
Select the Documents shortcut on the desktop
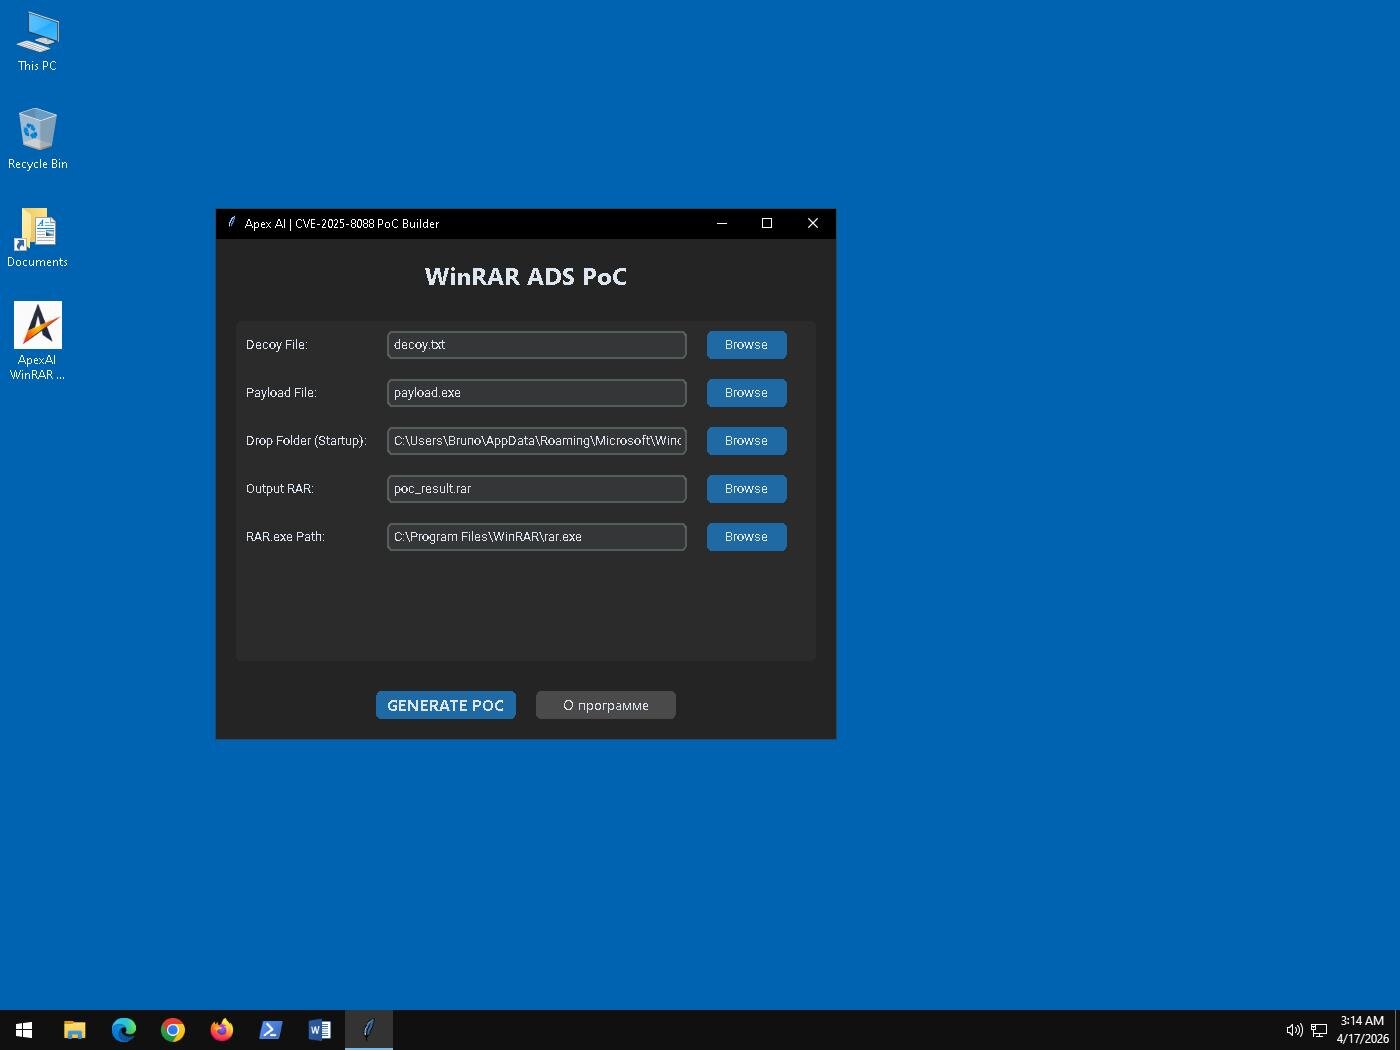37,238
